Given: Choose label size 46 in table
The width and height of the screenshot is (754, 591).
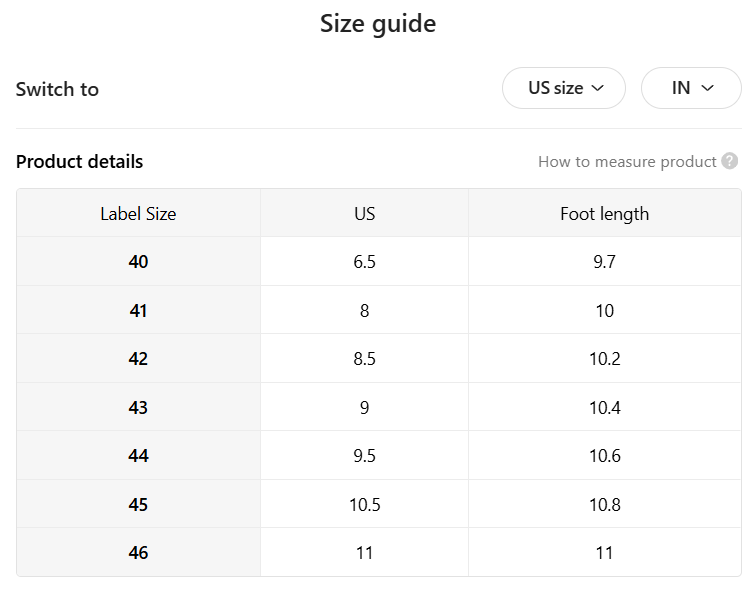Looking at the screenshot, I should (x=138, y=552).
